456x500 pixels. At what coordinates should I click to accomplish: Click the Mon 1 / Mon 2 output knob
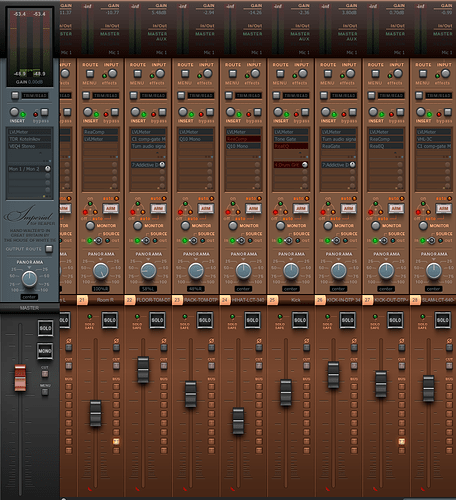click(48, 169)
